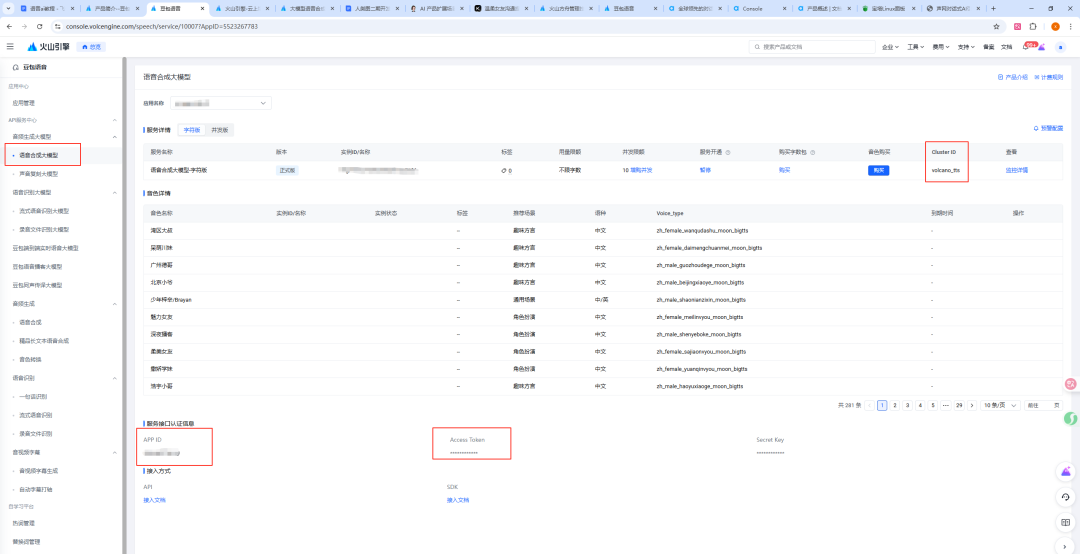Collapse the 音视频字幕 sidebar group
Screen dimensions: 1080x554
114,452
